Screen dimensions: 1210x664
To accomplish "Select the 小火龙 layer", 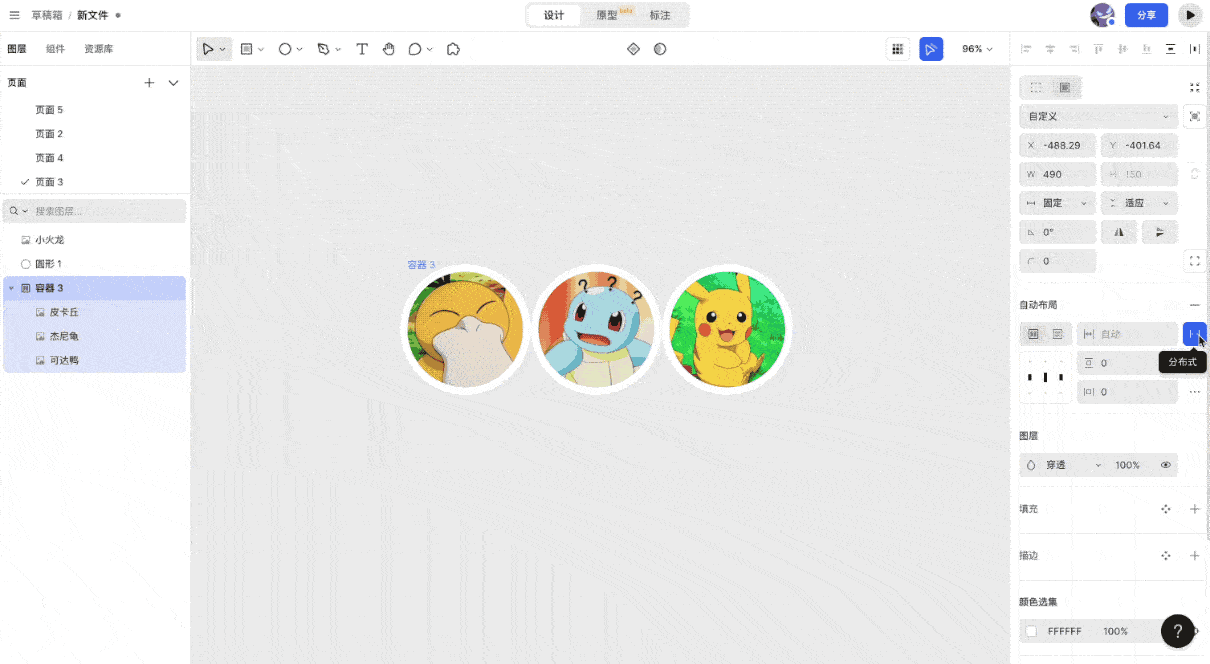I will (95, 240).
